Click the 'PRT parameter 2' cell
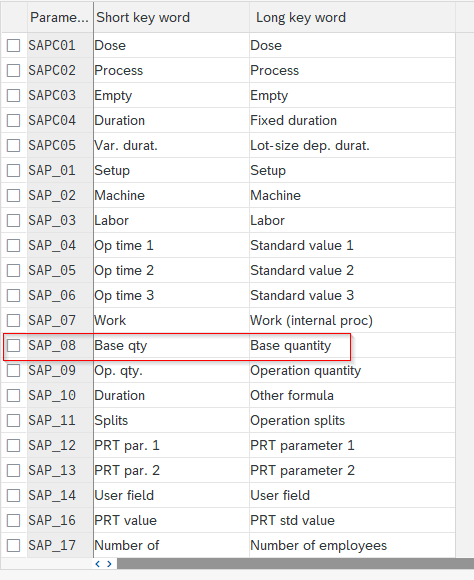The width and height of the screenshot is (474, 580). pyautogui.click(x=352, y=471)
